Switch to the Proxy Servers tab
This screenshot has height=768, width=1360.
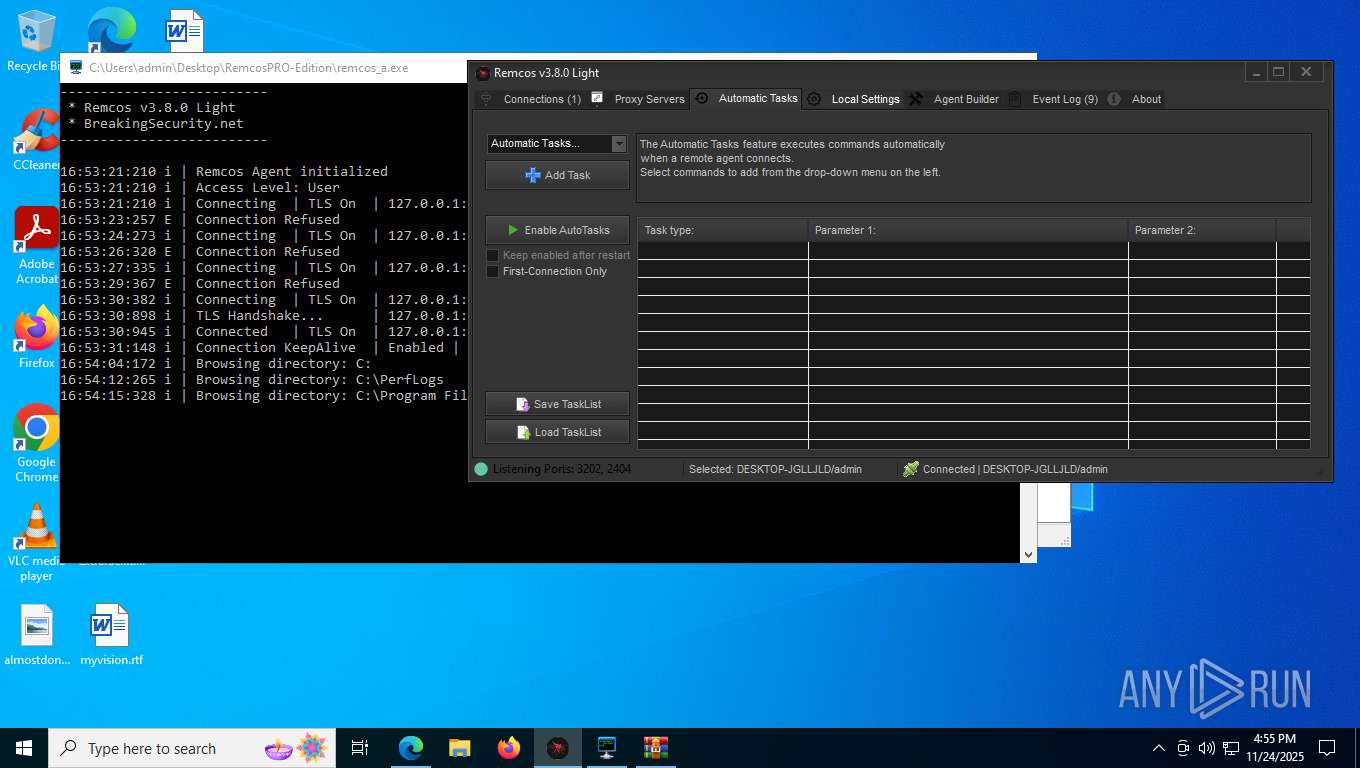click(x=649, y=99)
